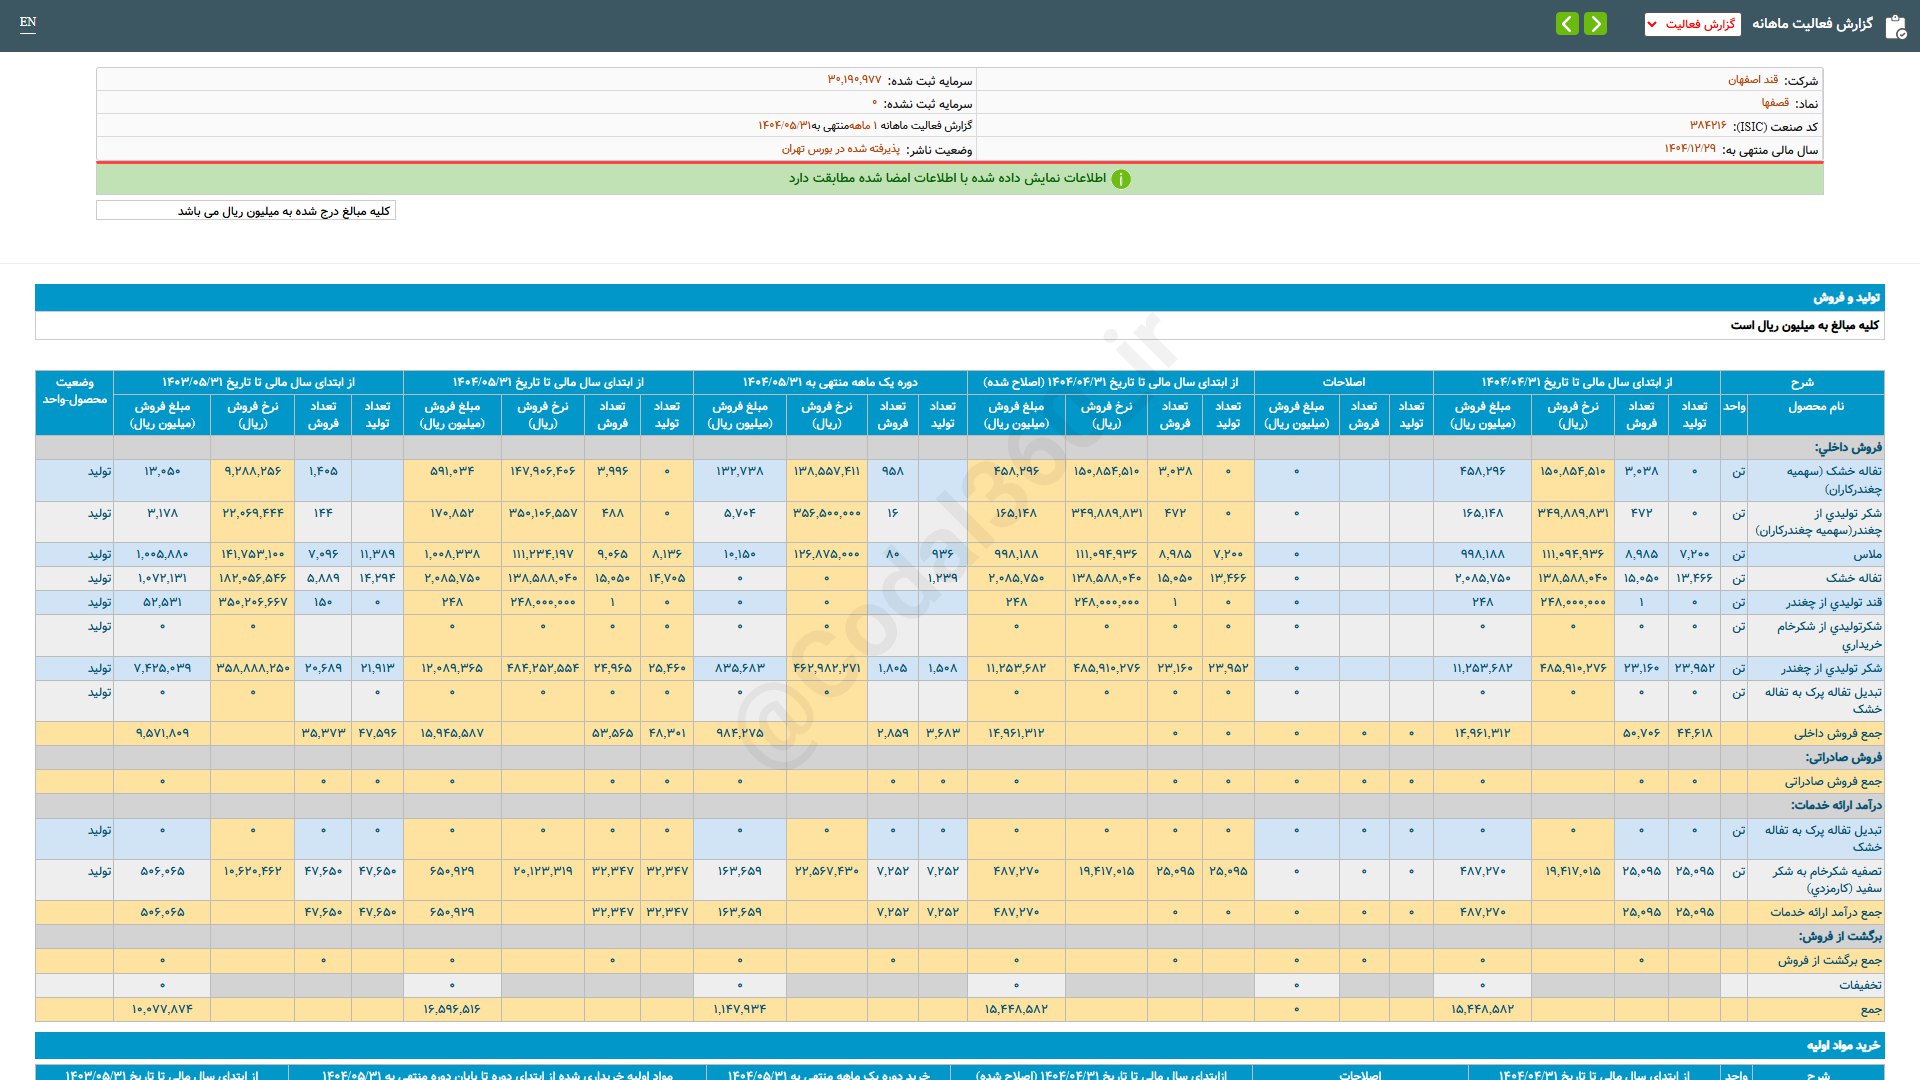Select monthly sales amount ۱۳۲,۷۳۸
The height and width of the screenshot is (1080, 1920).
[x=739, y=471]
